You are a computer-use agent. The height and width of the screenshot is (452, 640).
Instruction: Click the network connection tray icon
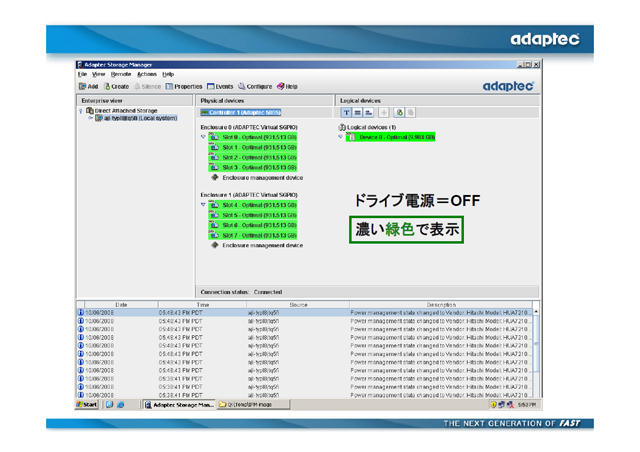click(502, 405)
